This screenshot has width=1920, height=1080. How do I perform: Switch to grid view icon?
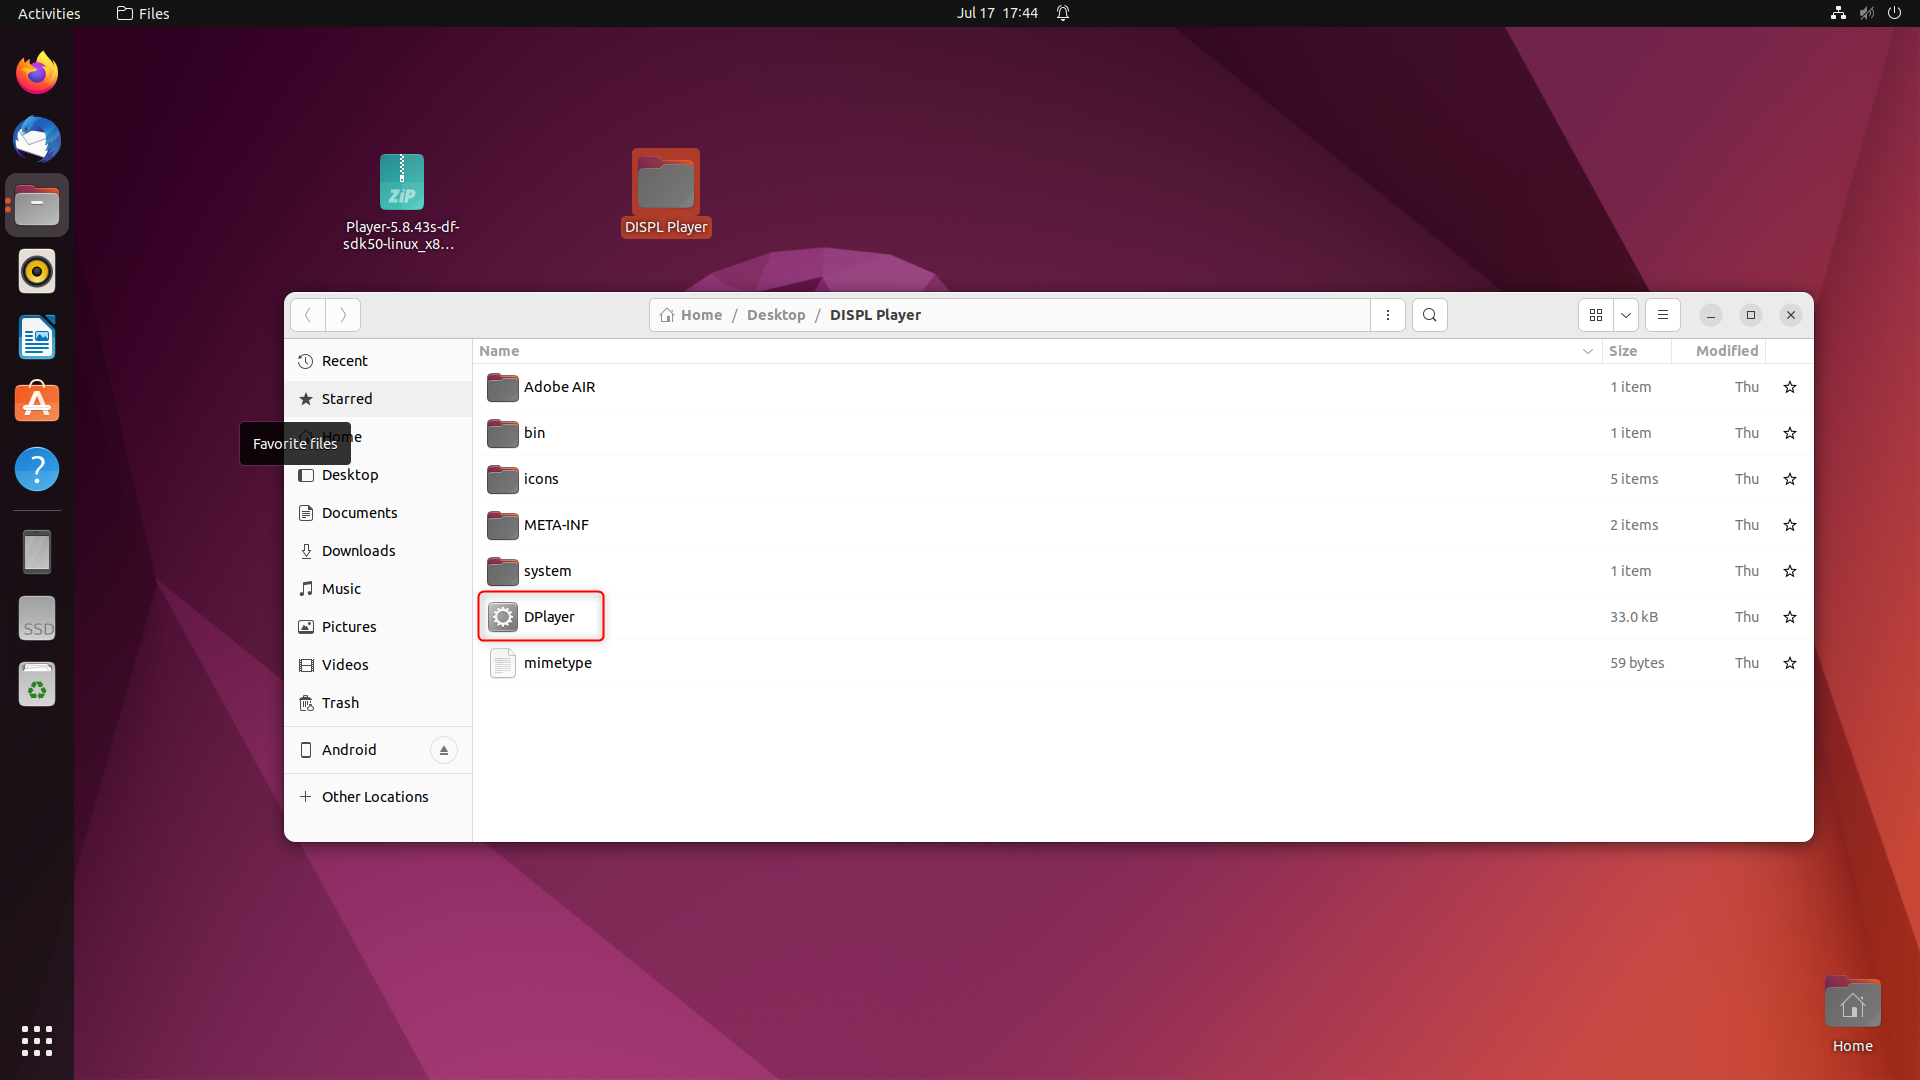pyautogui.click(x=1596, y=315)
